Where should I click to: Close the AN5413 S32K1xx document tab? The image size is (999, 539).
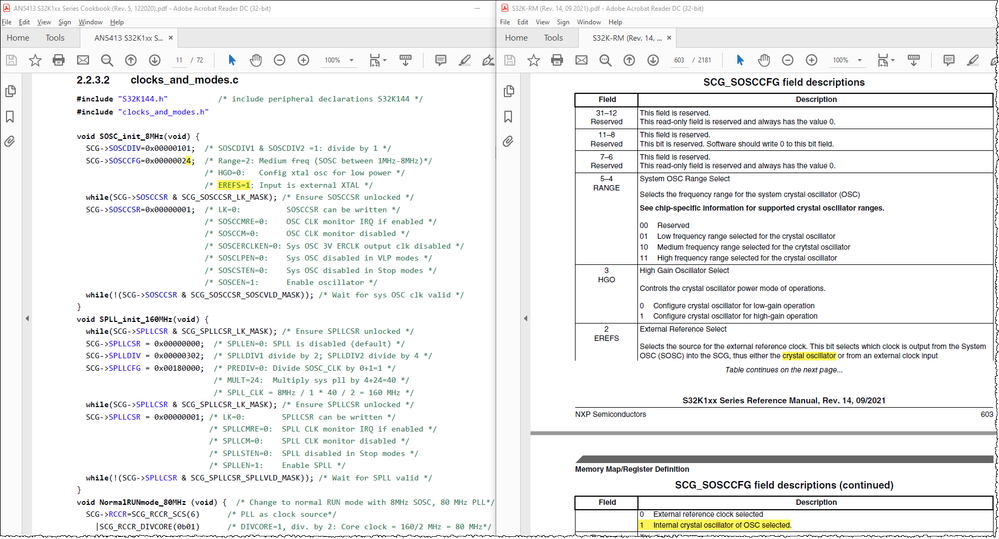(x=171, y=38)
